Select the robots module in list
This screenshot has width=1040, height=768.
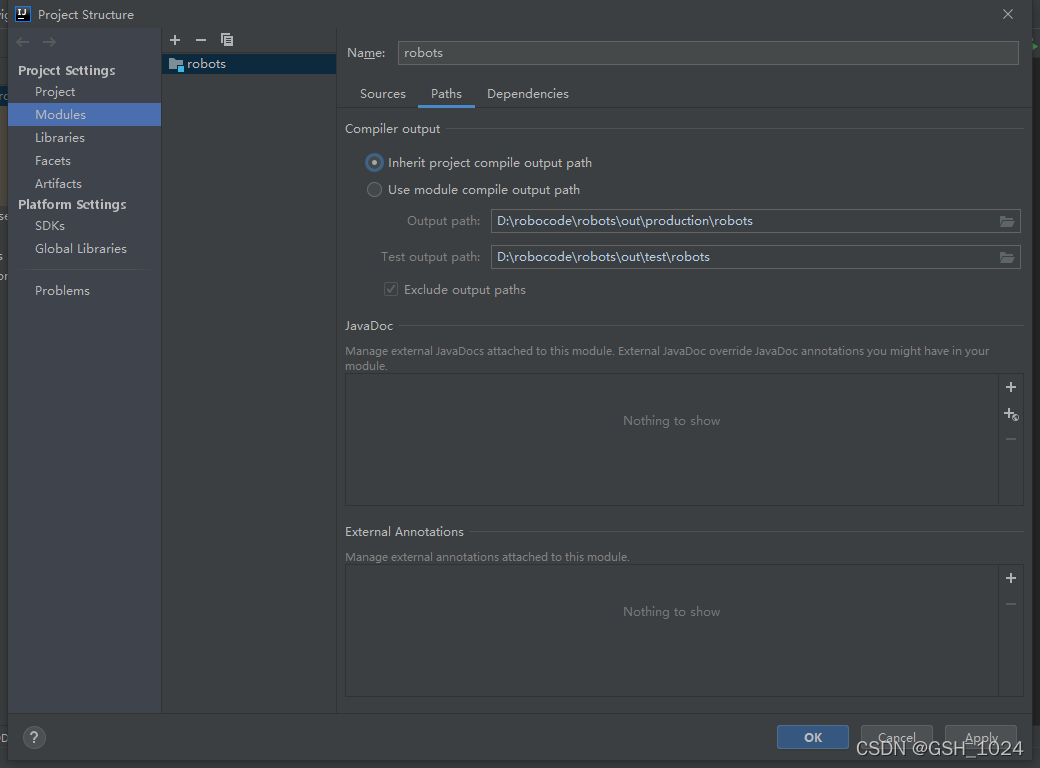(249, 64)
